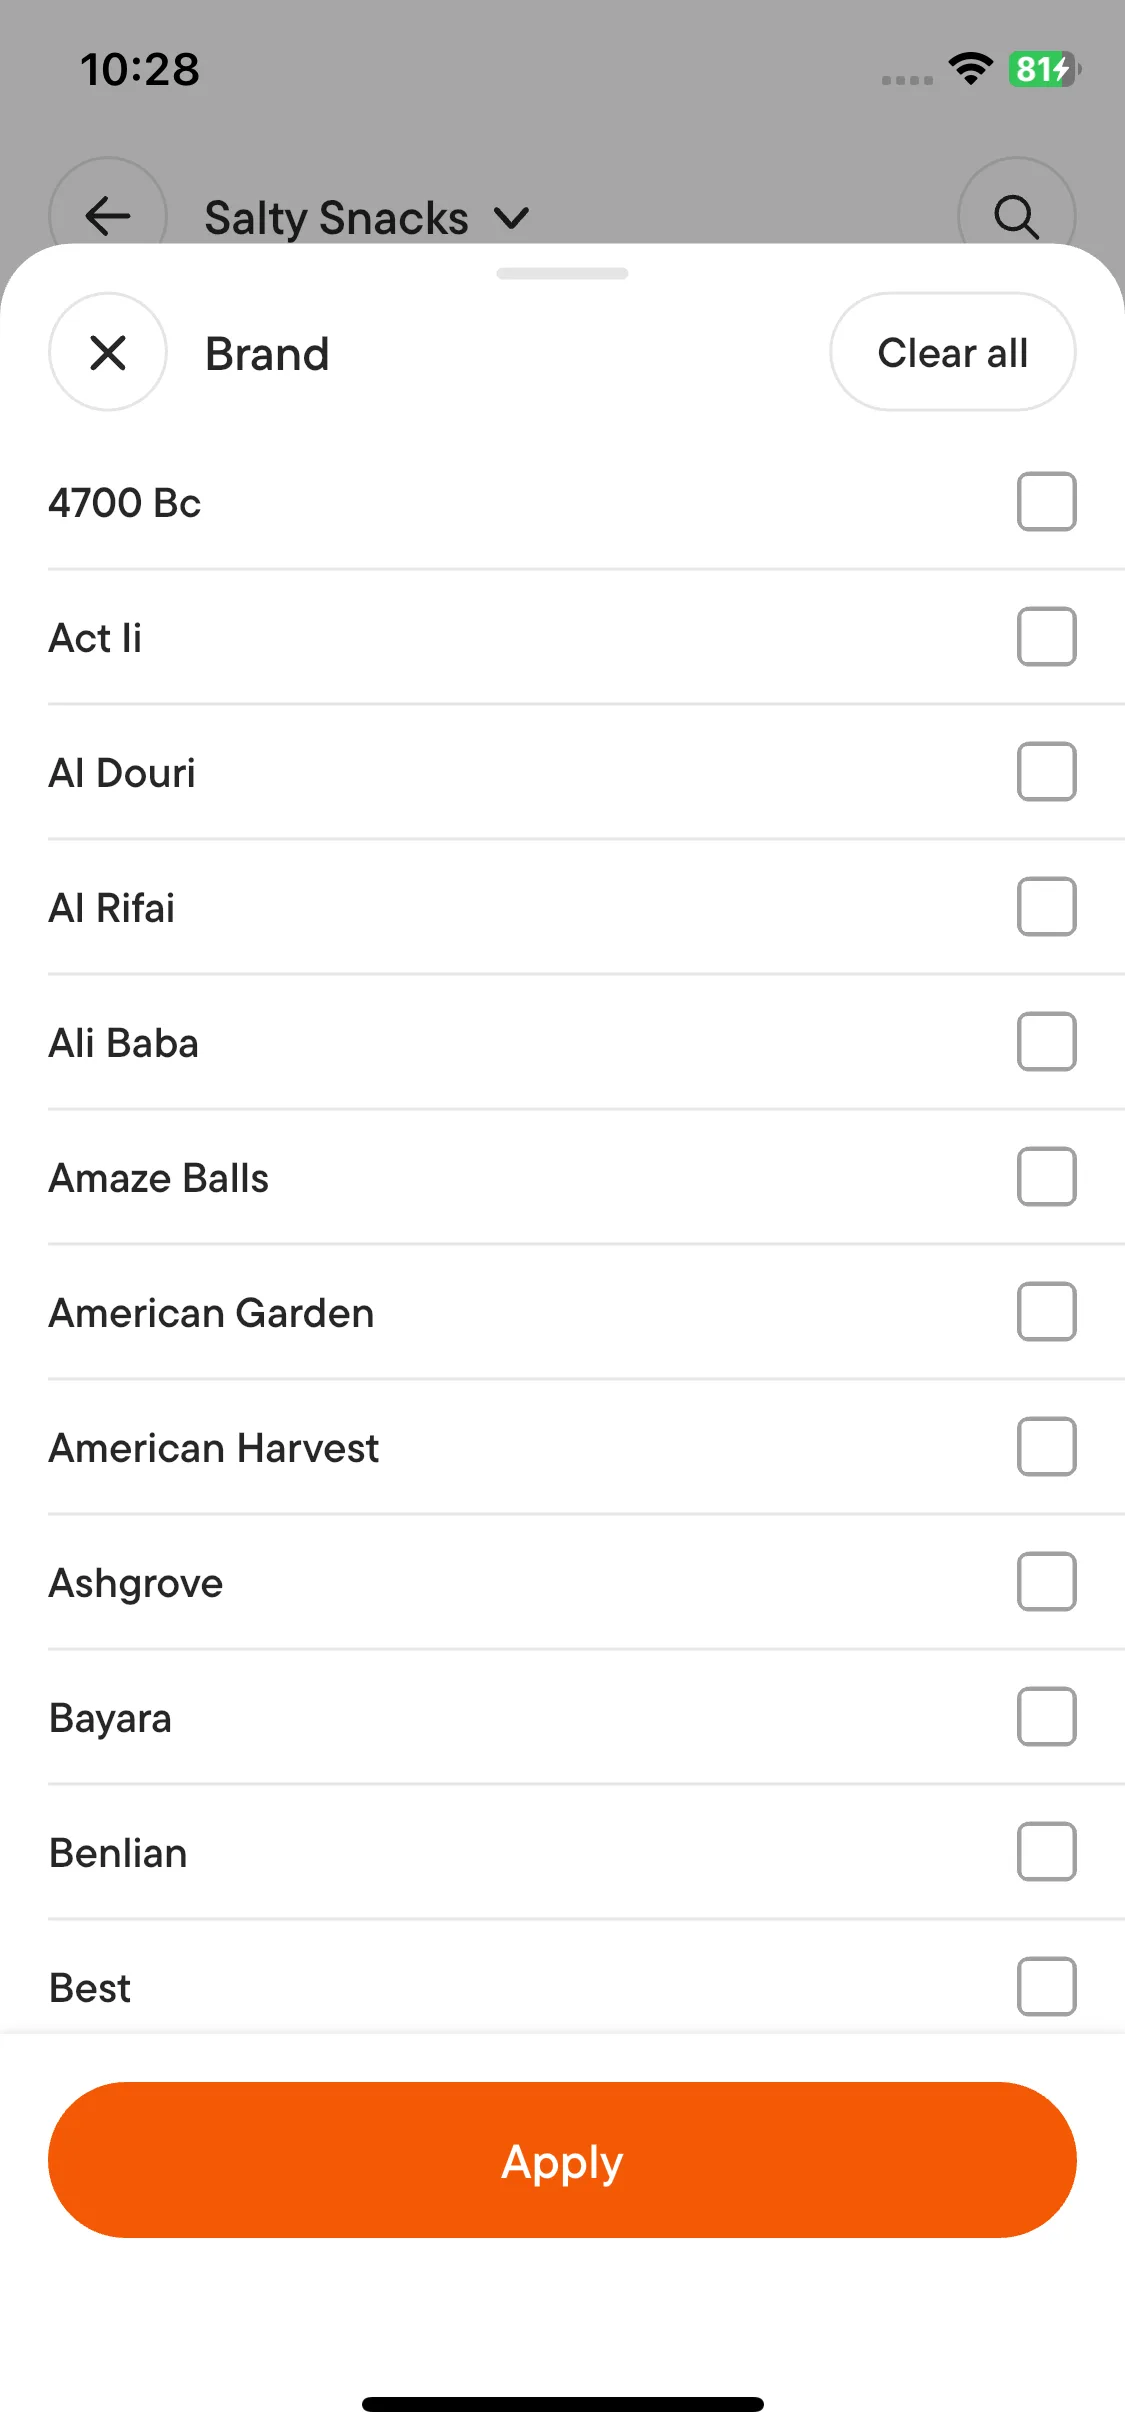Viewport: 1125px width, 2436px height.
Task: Tap the Wi-Fi status icon
Action: [970, 69]
